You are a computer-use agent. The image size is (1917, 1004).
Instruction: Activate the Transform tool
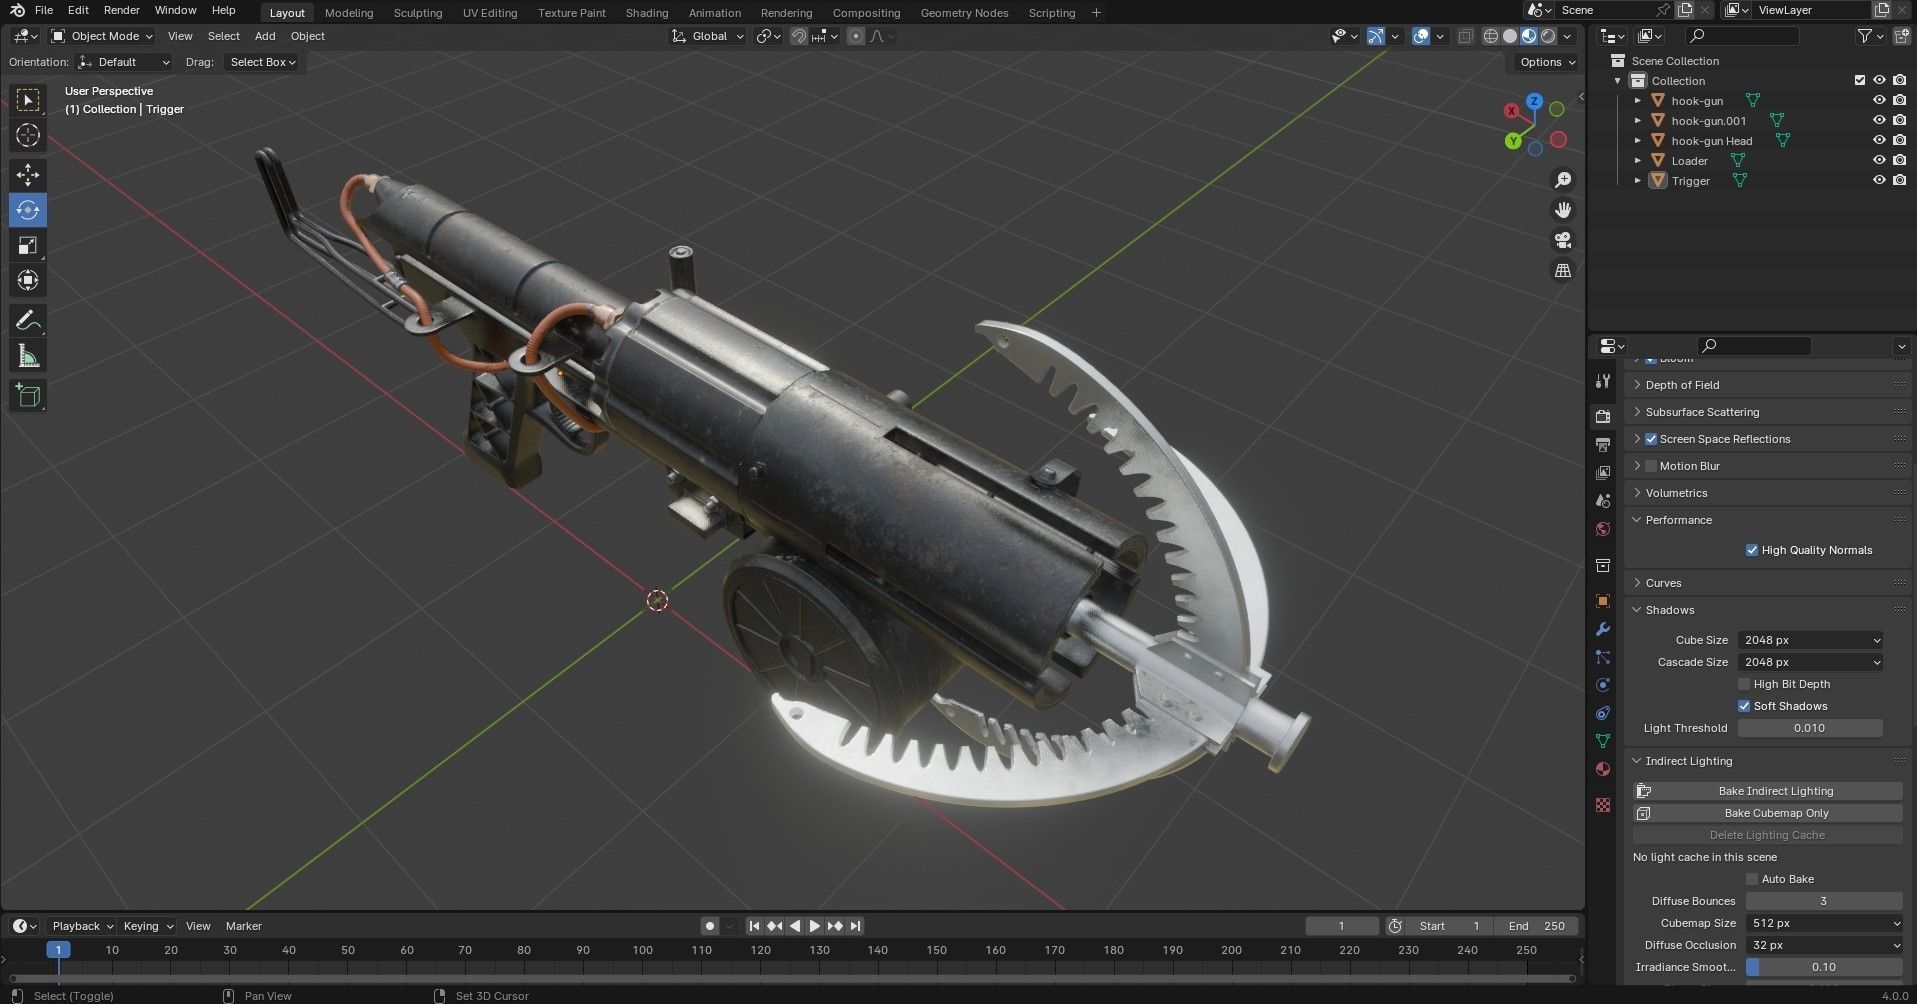(28, 280)
